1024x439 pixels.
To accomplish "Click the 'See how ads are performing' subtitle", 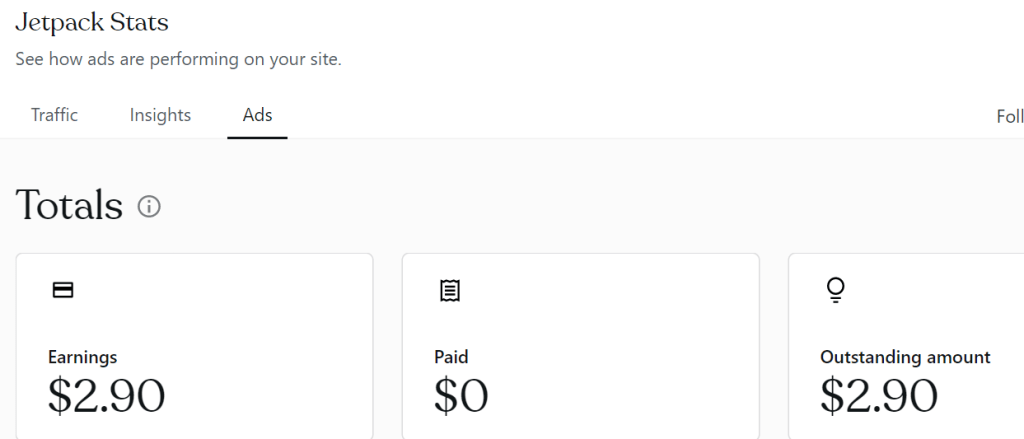I will (178, 60).
